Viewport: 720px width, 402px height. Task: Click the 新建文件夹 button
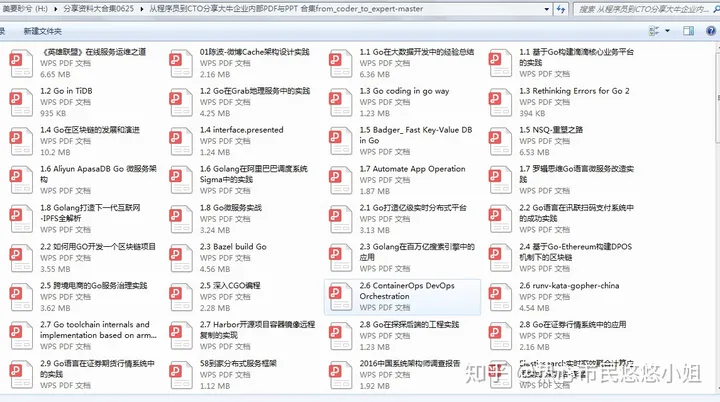point(42,31)
